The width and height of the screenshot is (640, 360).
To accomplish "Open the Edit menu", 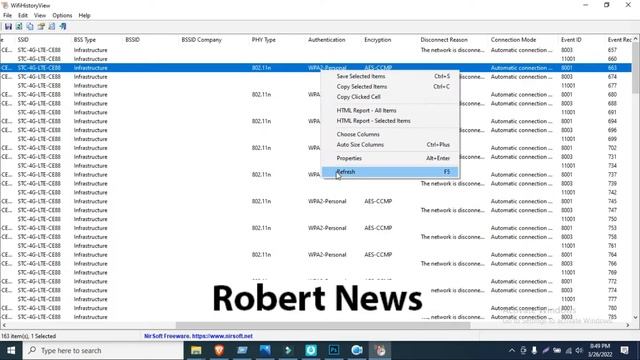I will click(23, 16).
